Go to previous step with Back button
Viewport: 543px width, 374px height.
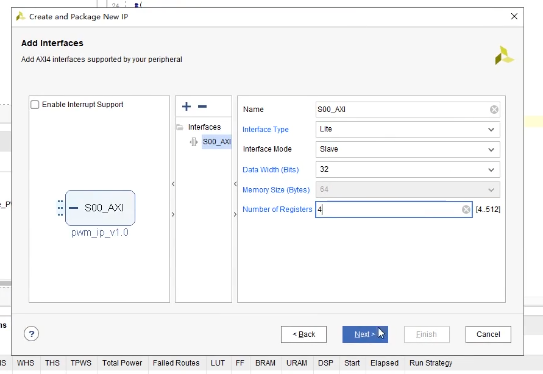[304, 334]
